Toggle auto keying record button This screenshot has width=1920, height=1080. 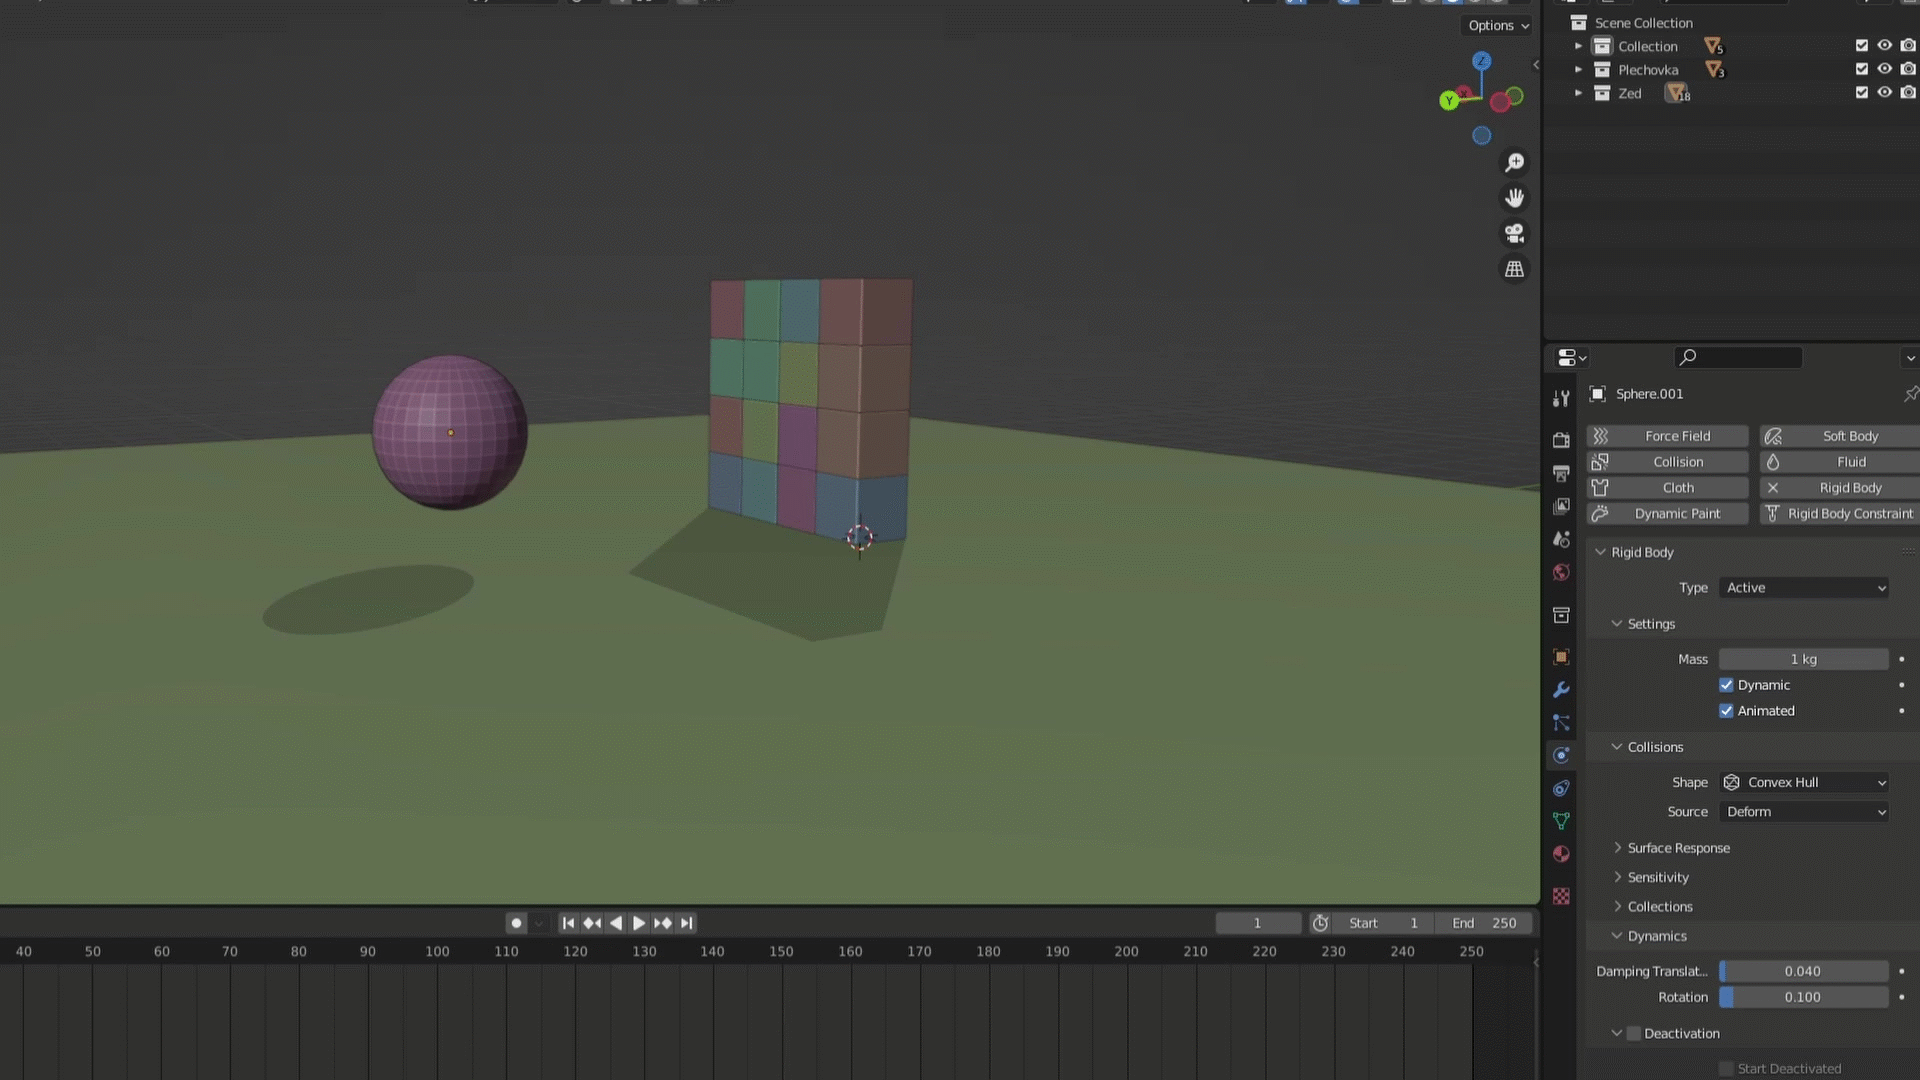pos(516,923)
